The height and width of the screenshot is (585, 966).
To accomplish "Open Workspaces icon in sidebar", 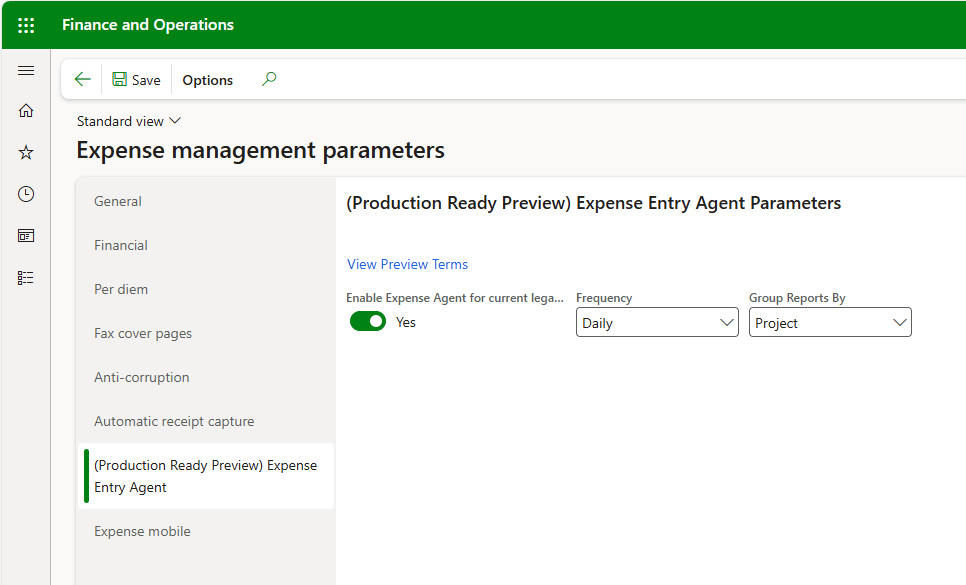I will click(x=26, y=236).
